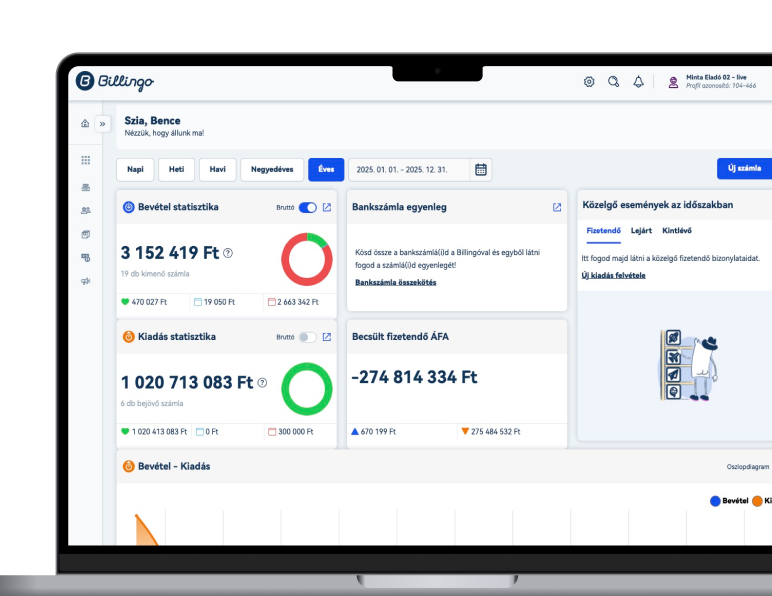Go to the home icon in sidebar

85,124
